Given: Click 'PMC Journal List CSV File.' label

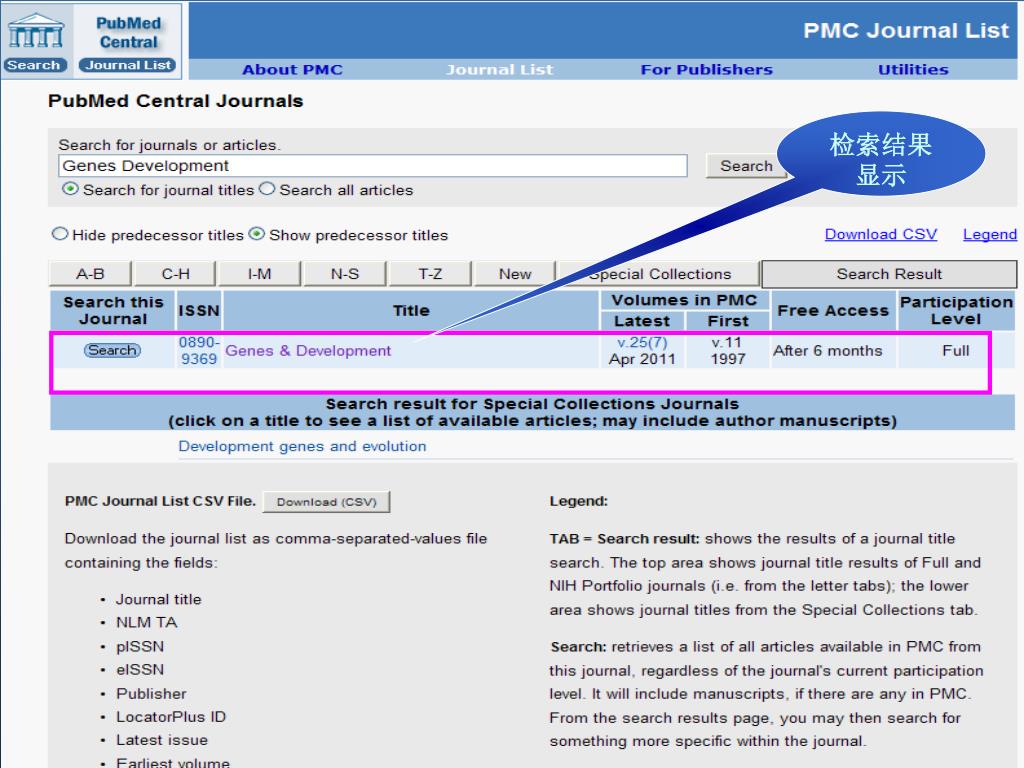Looking at the screenshot, I should (x=160, y=501).
